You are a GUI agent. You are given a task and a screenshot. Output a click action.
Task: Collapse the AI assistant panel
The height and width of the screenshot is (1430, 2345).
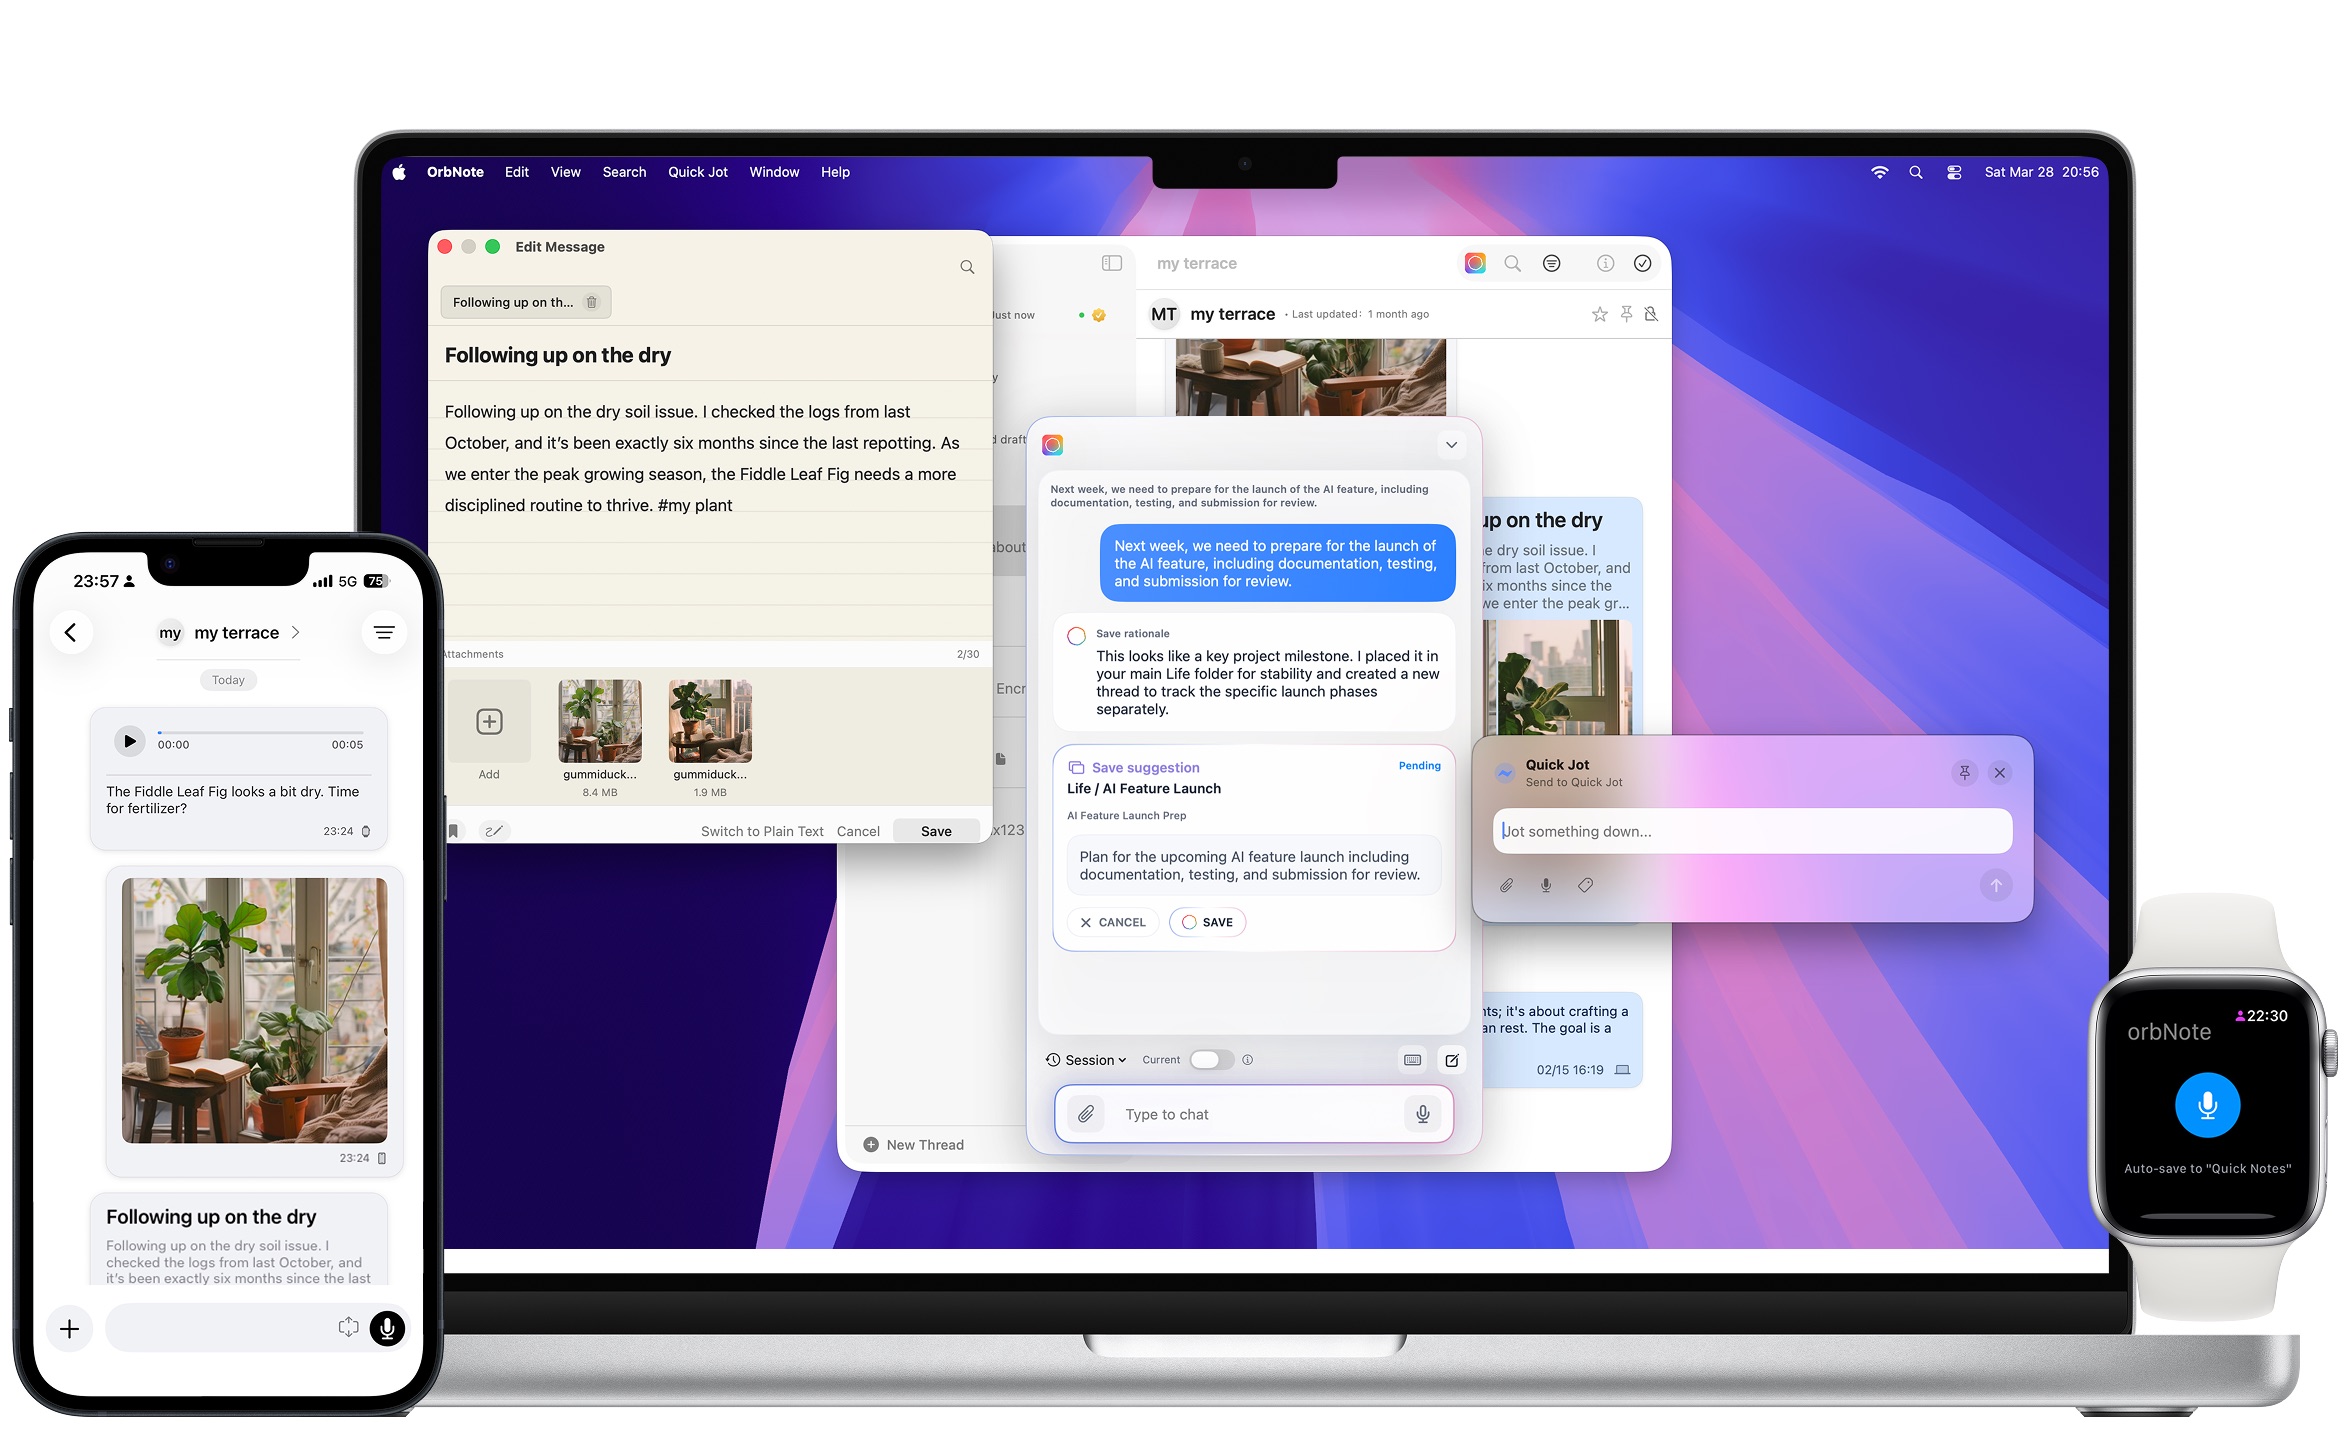(x=1451, y=445)
